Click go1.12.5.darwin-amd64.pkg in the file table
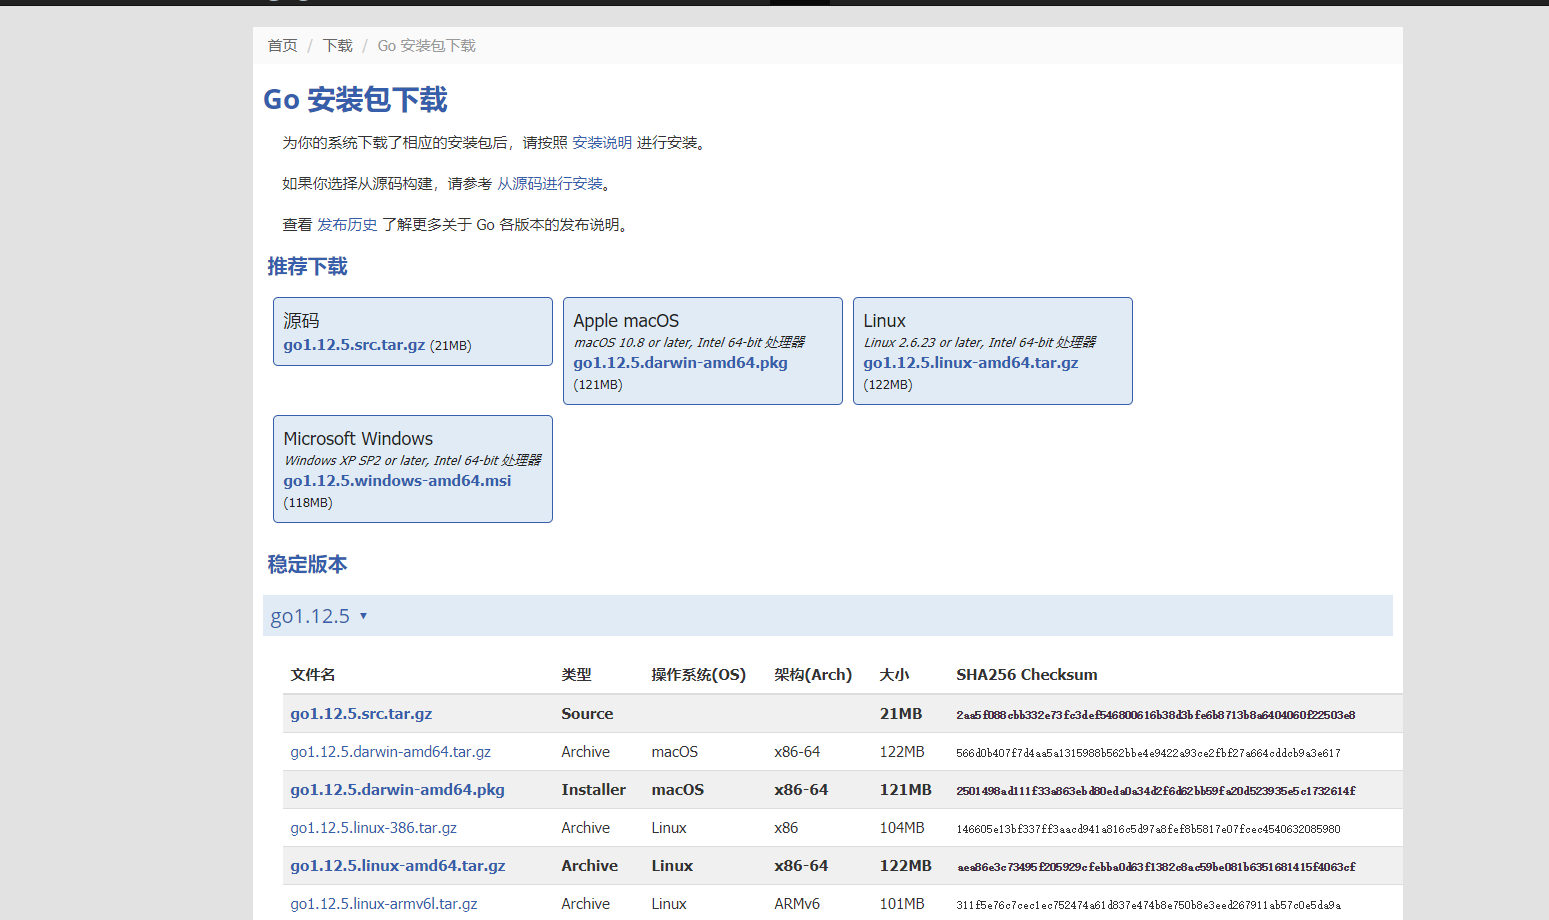 pyautogui.click(x=397, y=790)
